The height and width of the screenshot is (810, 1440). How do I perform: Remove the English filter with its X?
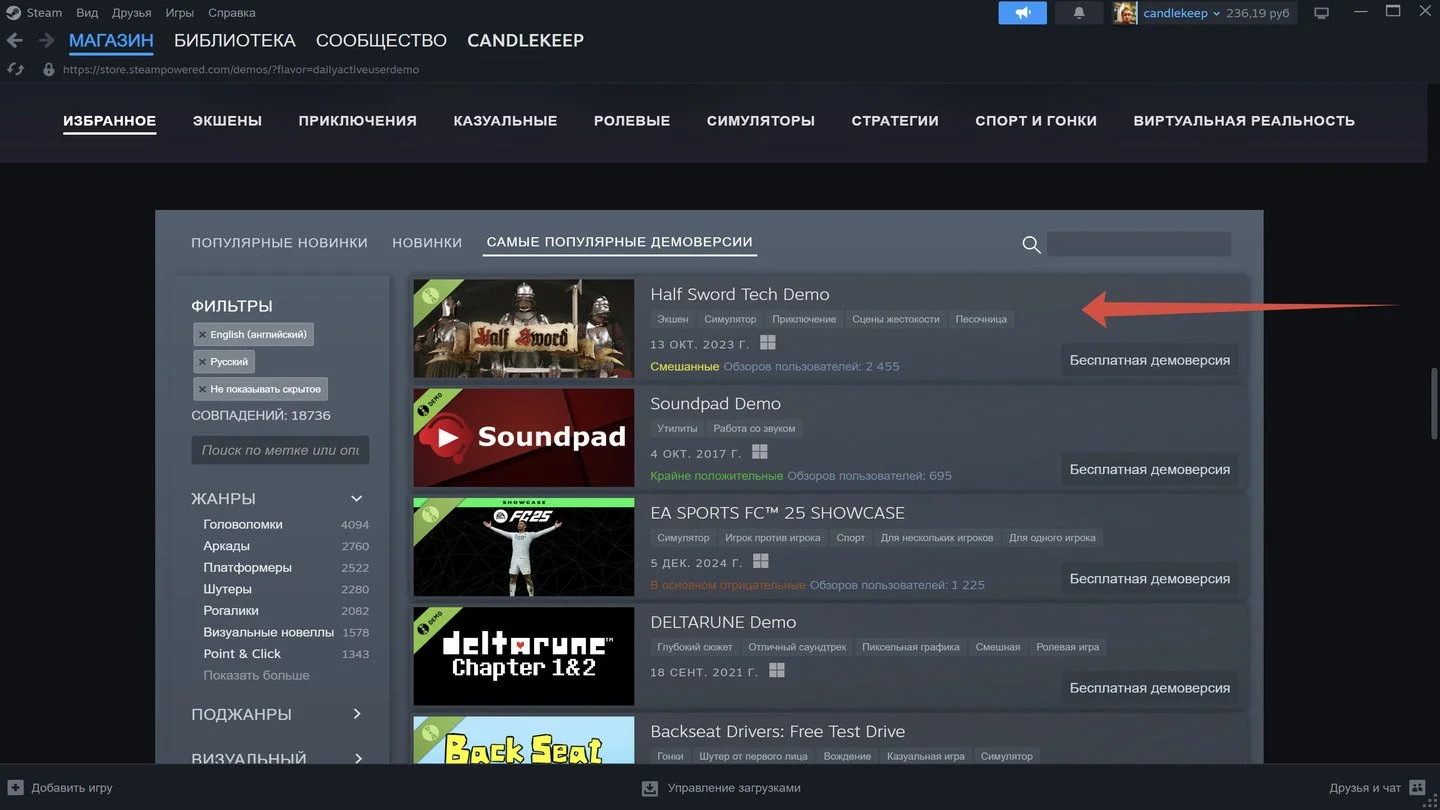(202, 334)
